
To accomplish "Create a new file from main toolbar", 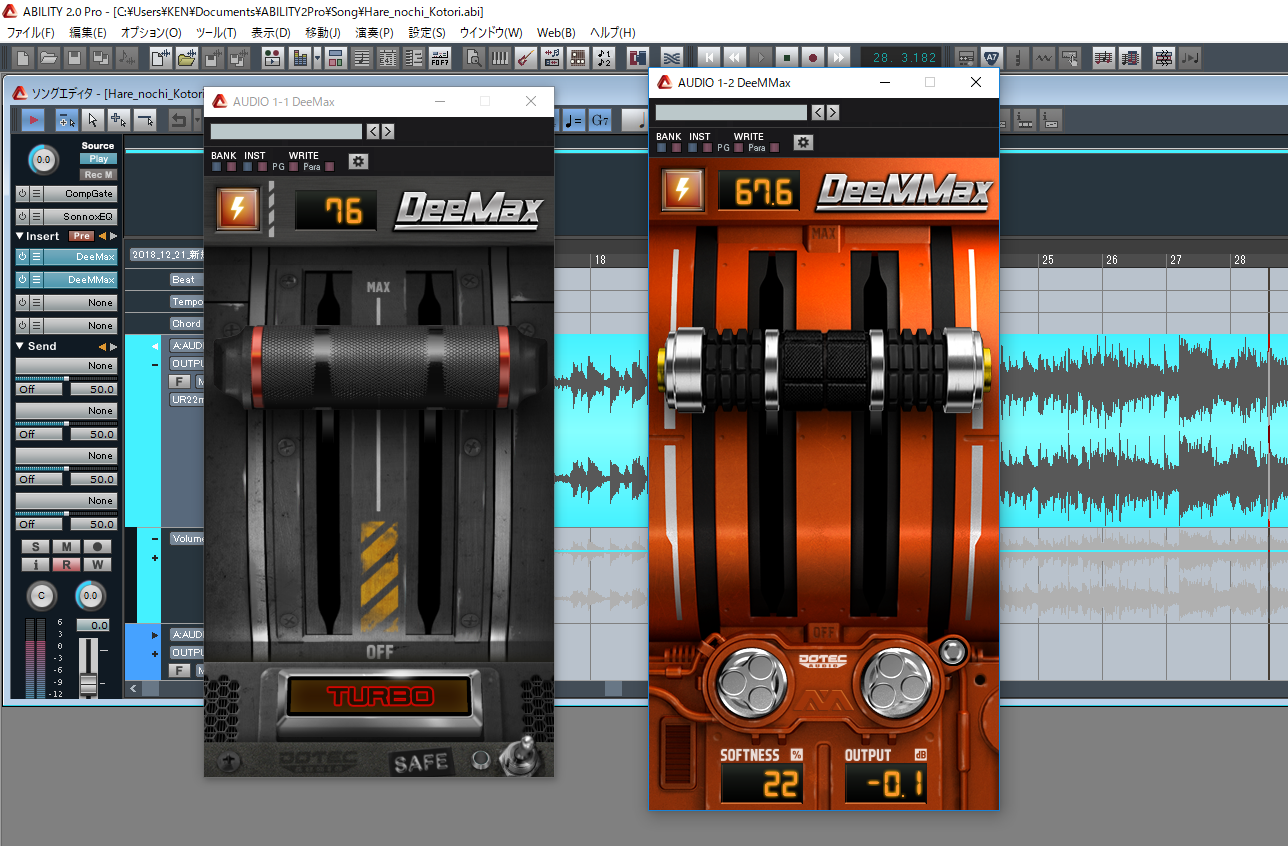I will (x=23, y=57).
